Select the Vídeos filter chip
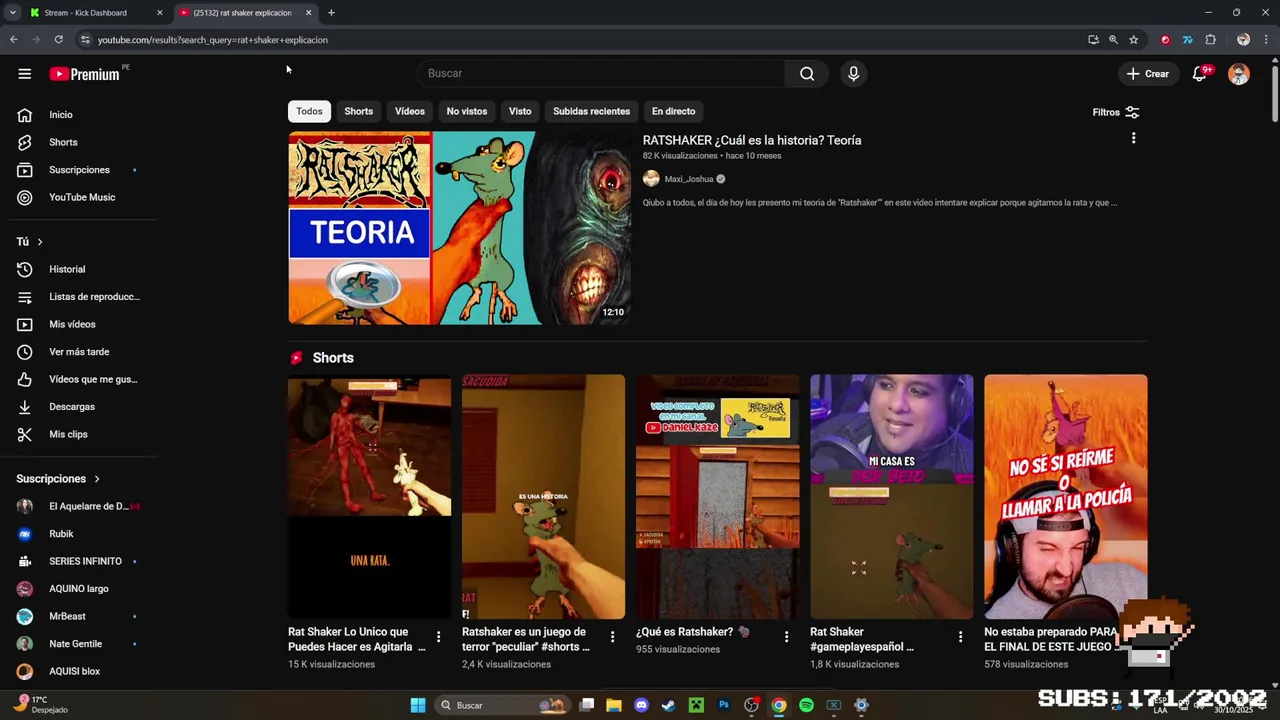 tap(410, 111)
